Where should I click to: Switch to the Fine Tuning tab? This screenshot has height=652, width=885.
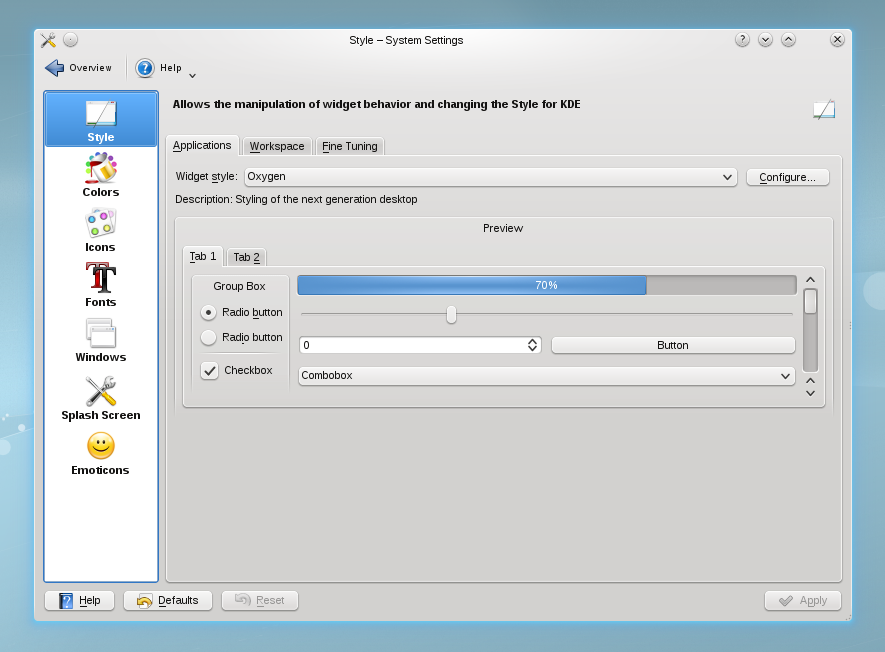click(349, 146)
